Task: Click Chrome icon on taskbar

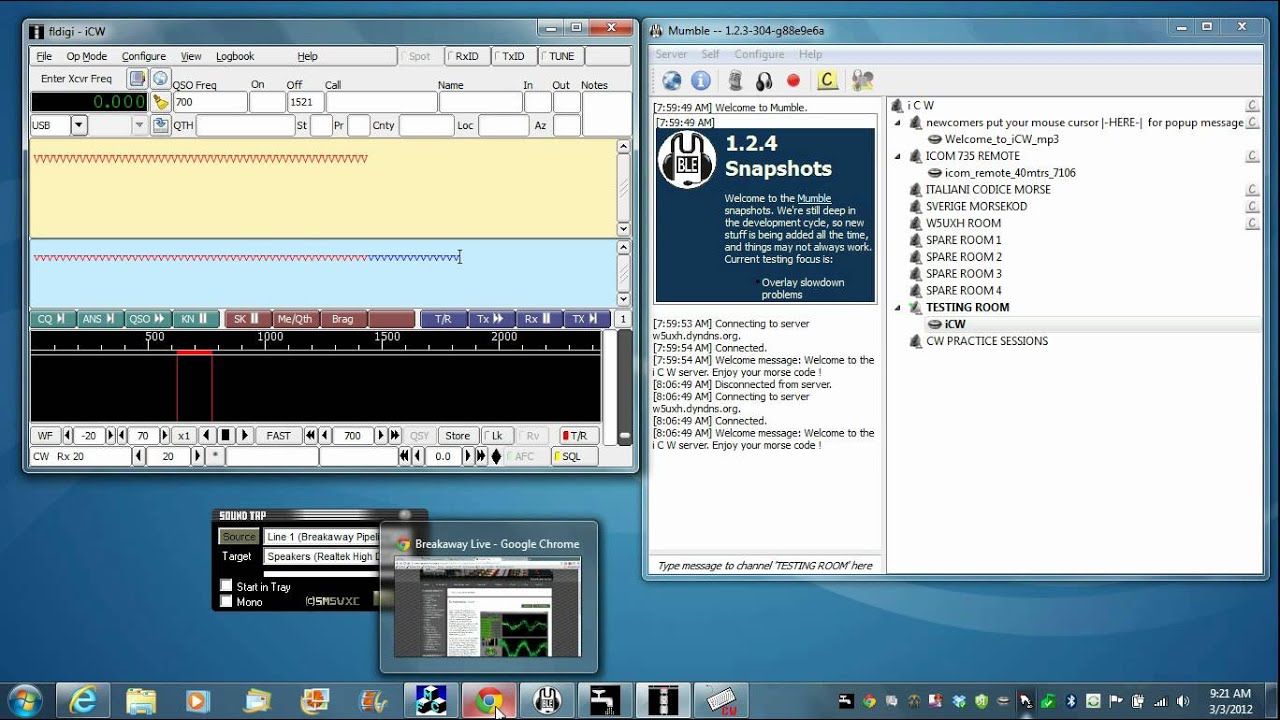Action: (489, 701)
